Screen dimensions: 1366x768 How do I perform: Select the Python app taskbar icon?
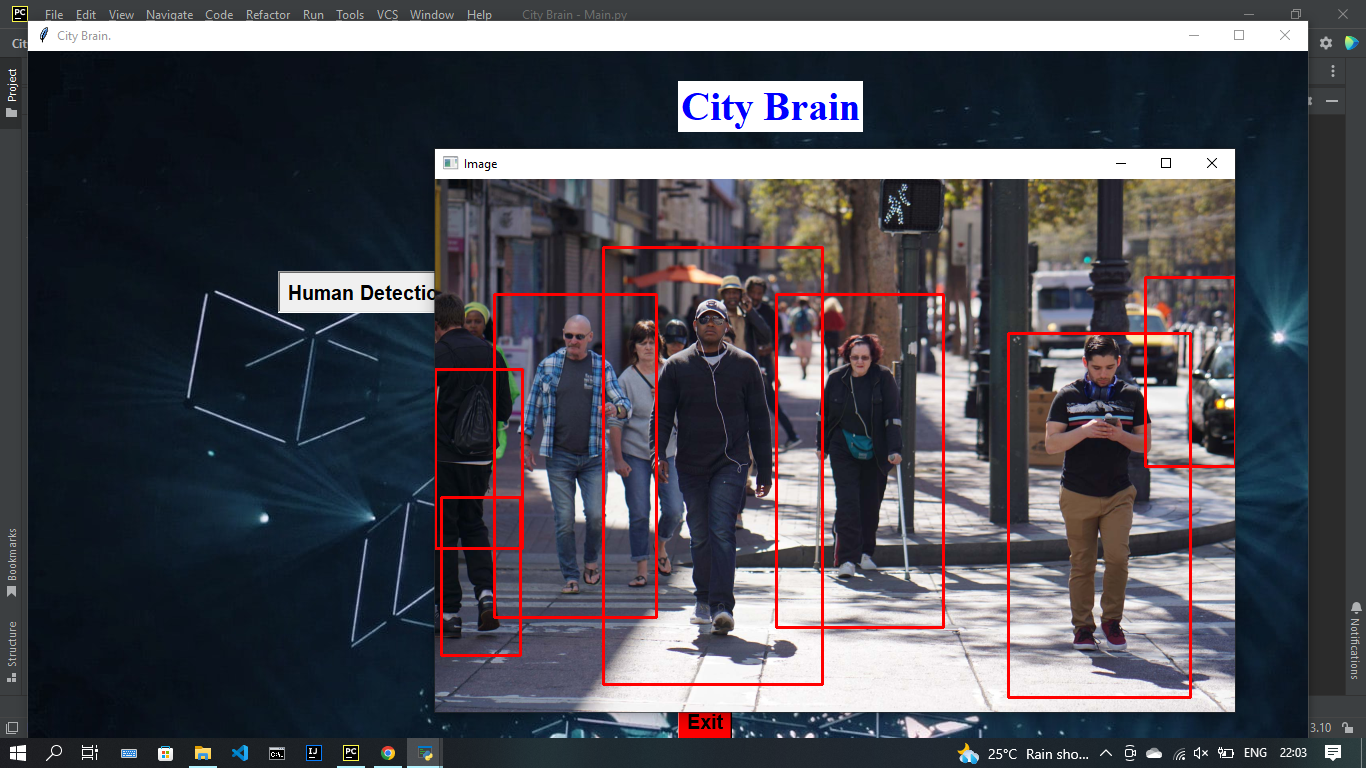[x=425, y=753]
